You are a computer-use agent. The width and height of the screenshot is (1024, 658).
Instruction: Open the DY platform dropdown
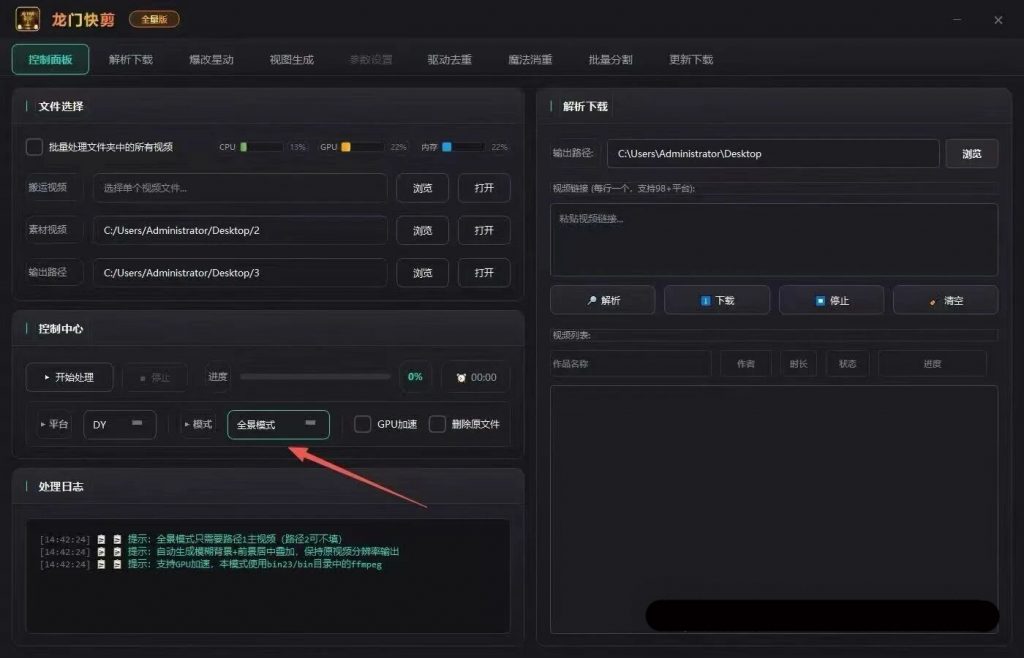coord(119,424)
